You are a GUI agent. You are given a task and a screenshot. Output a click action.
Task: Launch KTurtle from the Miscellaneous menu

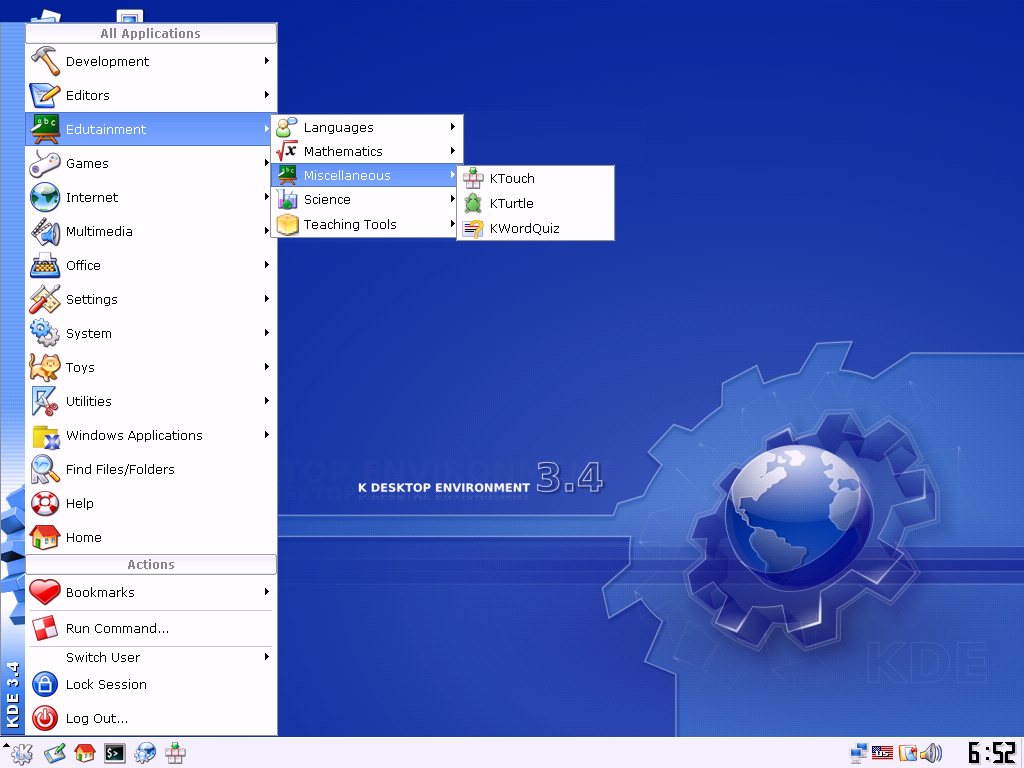(x=536, y=203)
